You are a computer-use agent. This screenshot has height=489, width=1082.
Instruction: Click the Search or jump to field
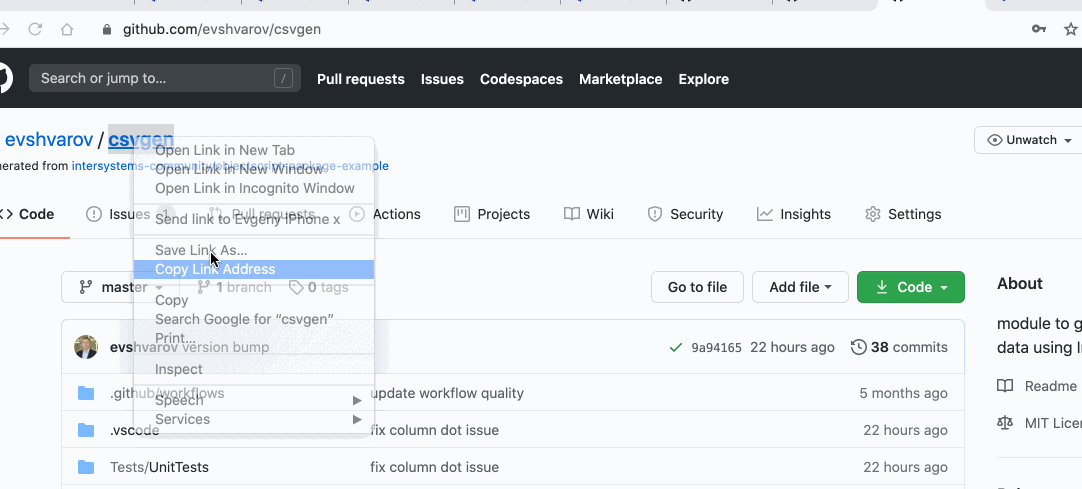(164, 78)
